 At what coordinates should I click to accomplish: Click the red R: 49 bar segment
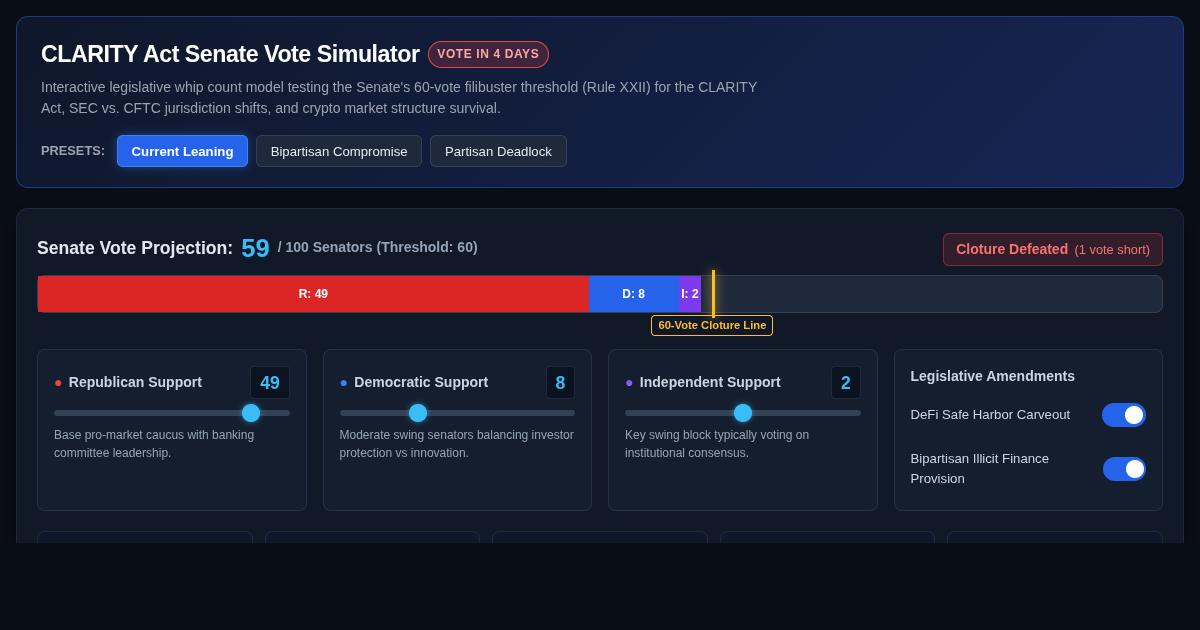point(313,294)
